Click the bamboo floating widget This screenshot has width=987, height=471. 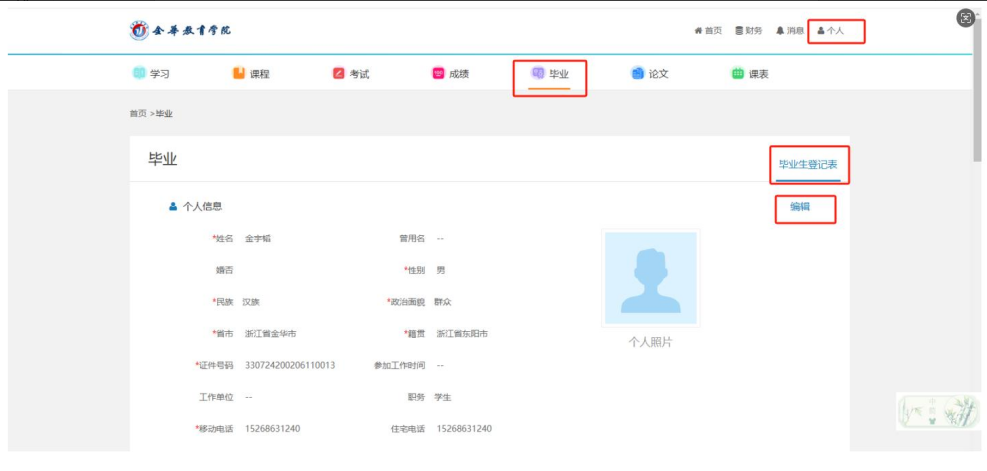pos(937,412)
